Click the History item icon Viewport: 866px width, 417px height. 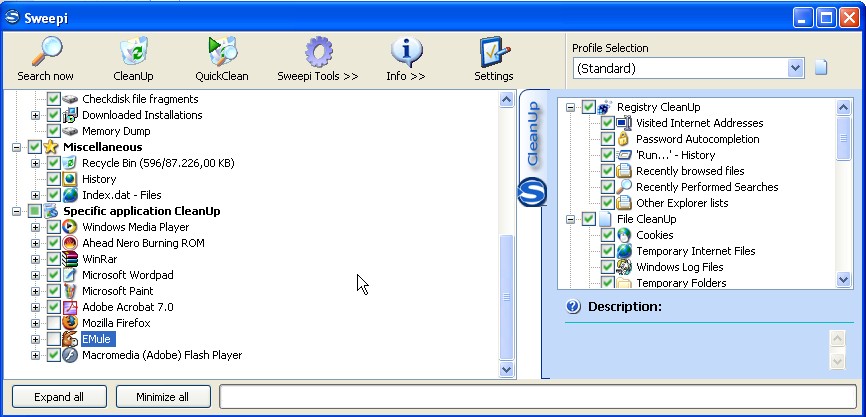[70, 179]
